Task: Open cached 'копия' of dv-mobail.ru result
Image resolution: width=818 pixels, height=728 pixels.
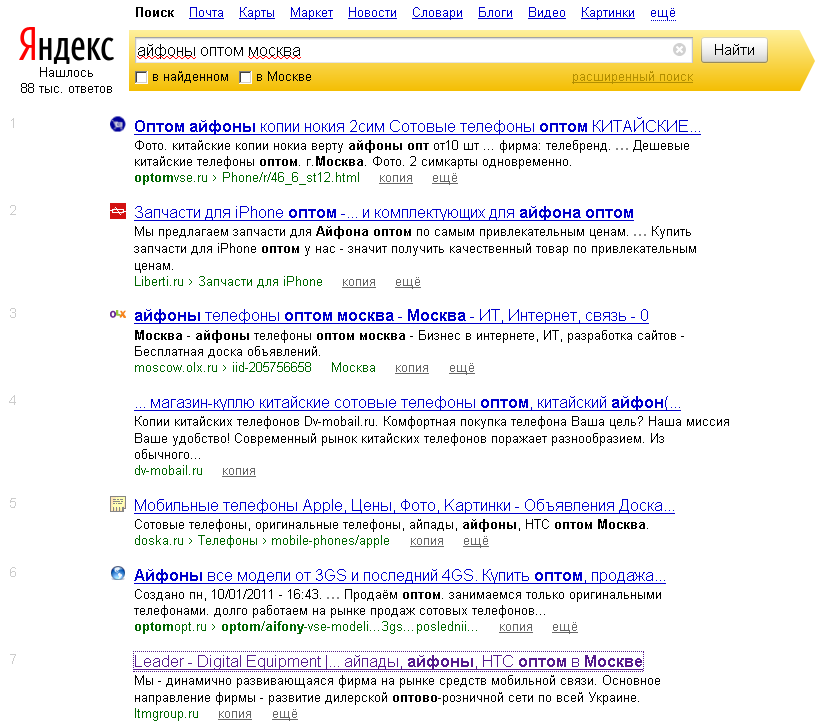Action: pos(238,471)
